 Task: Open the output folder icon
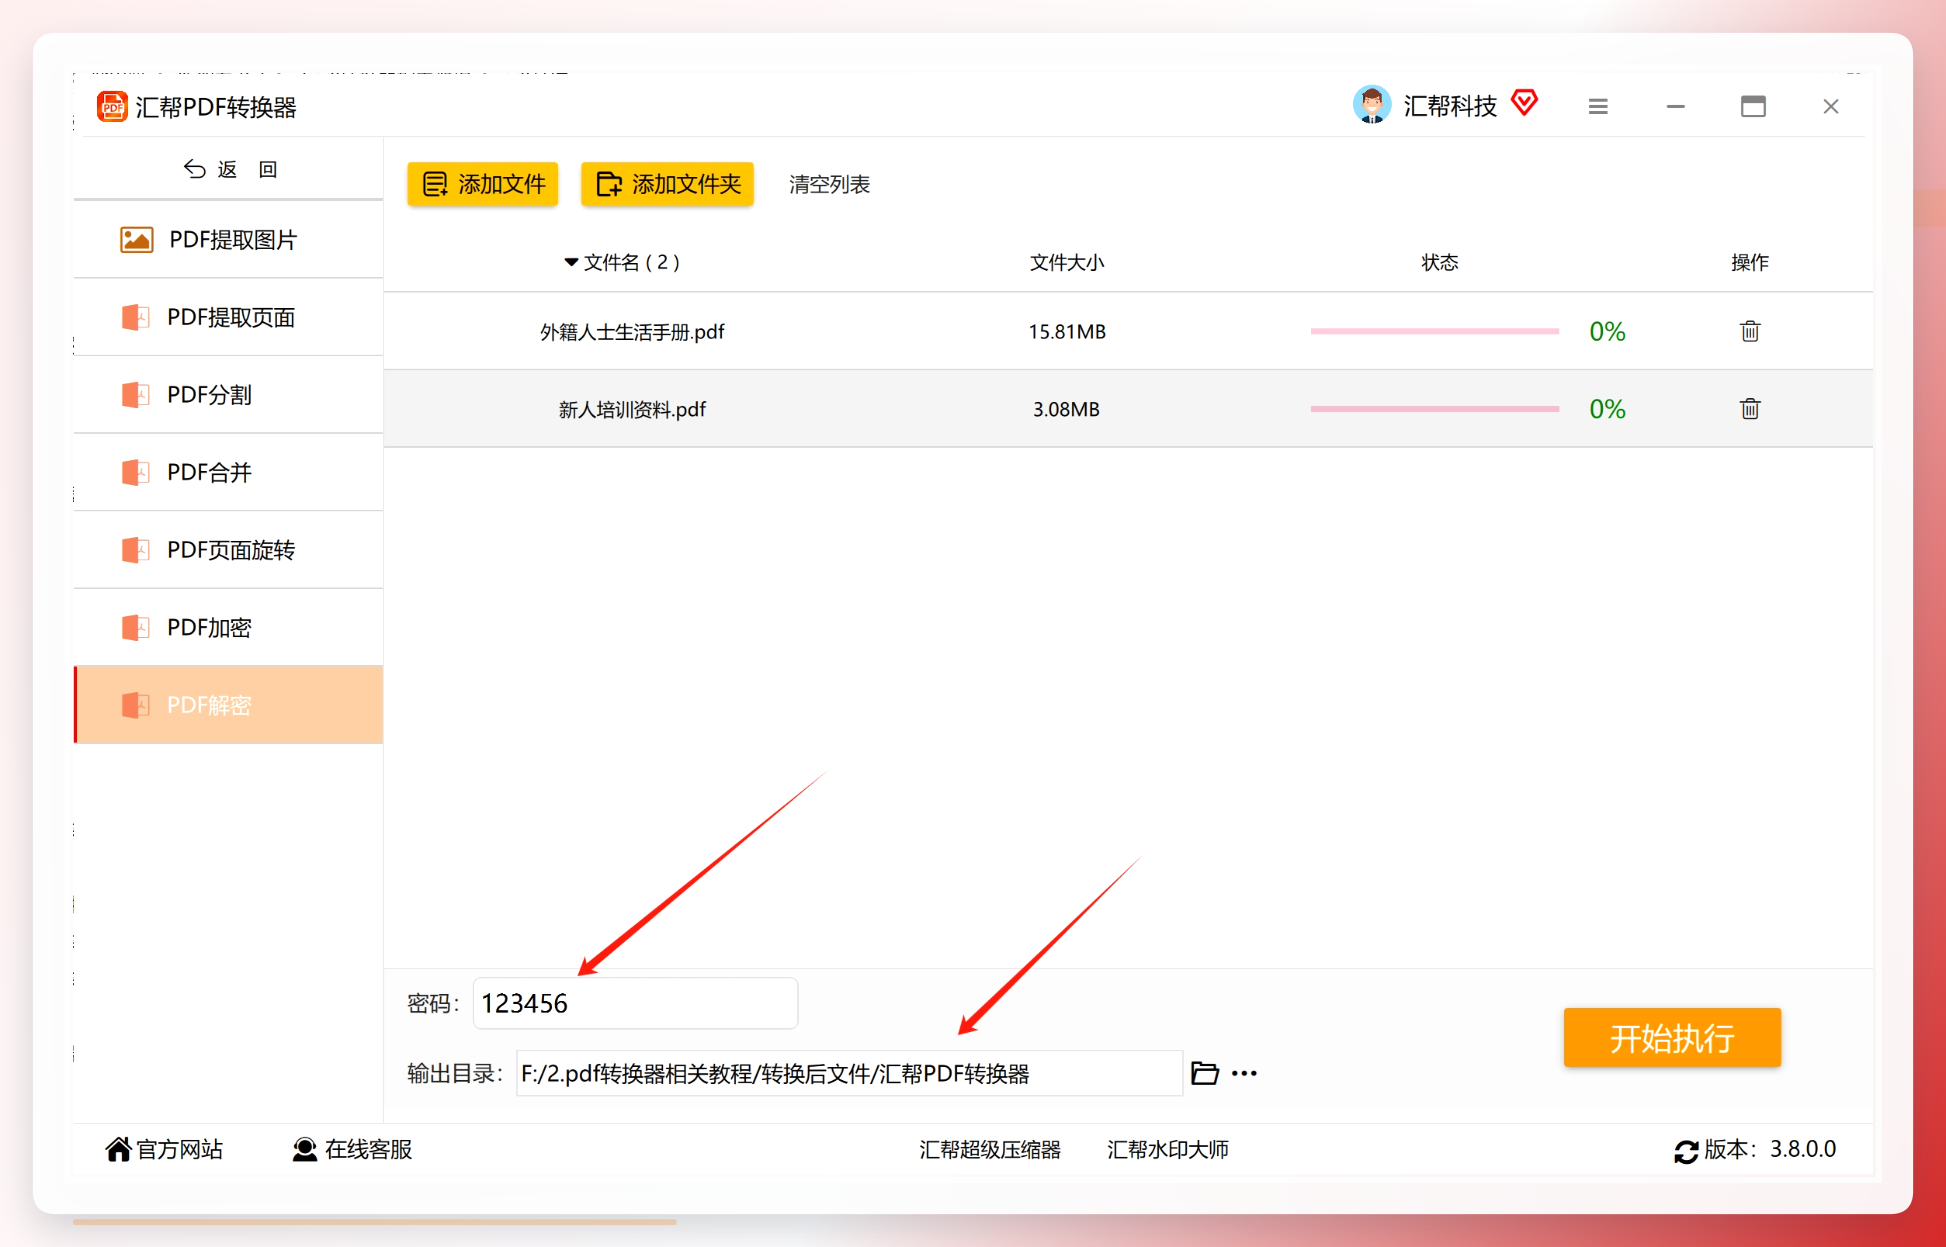coord(1205,1074)
